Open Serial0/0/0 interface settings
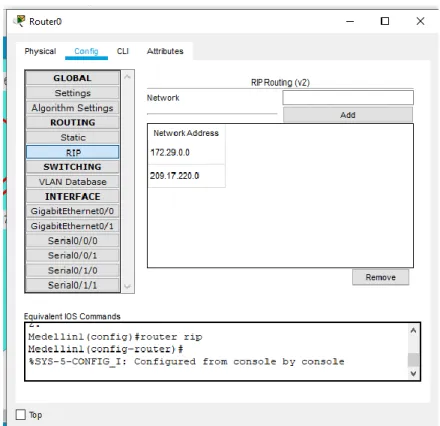Image resolution: width=440 pixels, height=426 pixels. click(72, 241)
